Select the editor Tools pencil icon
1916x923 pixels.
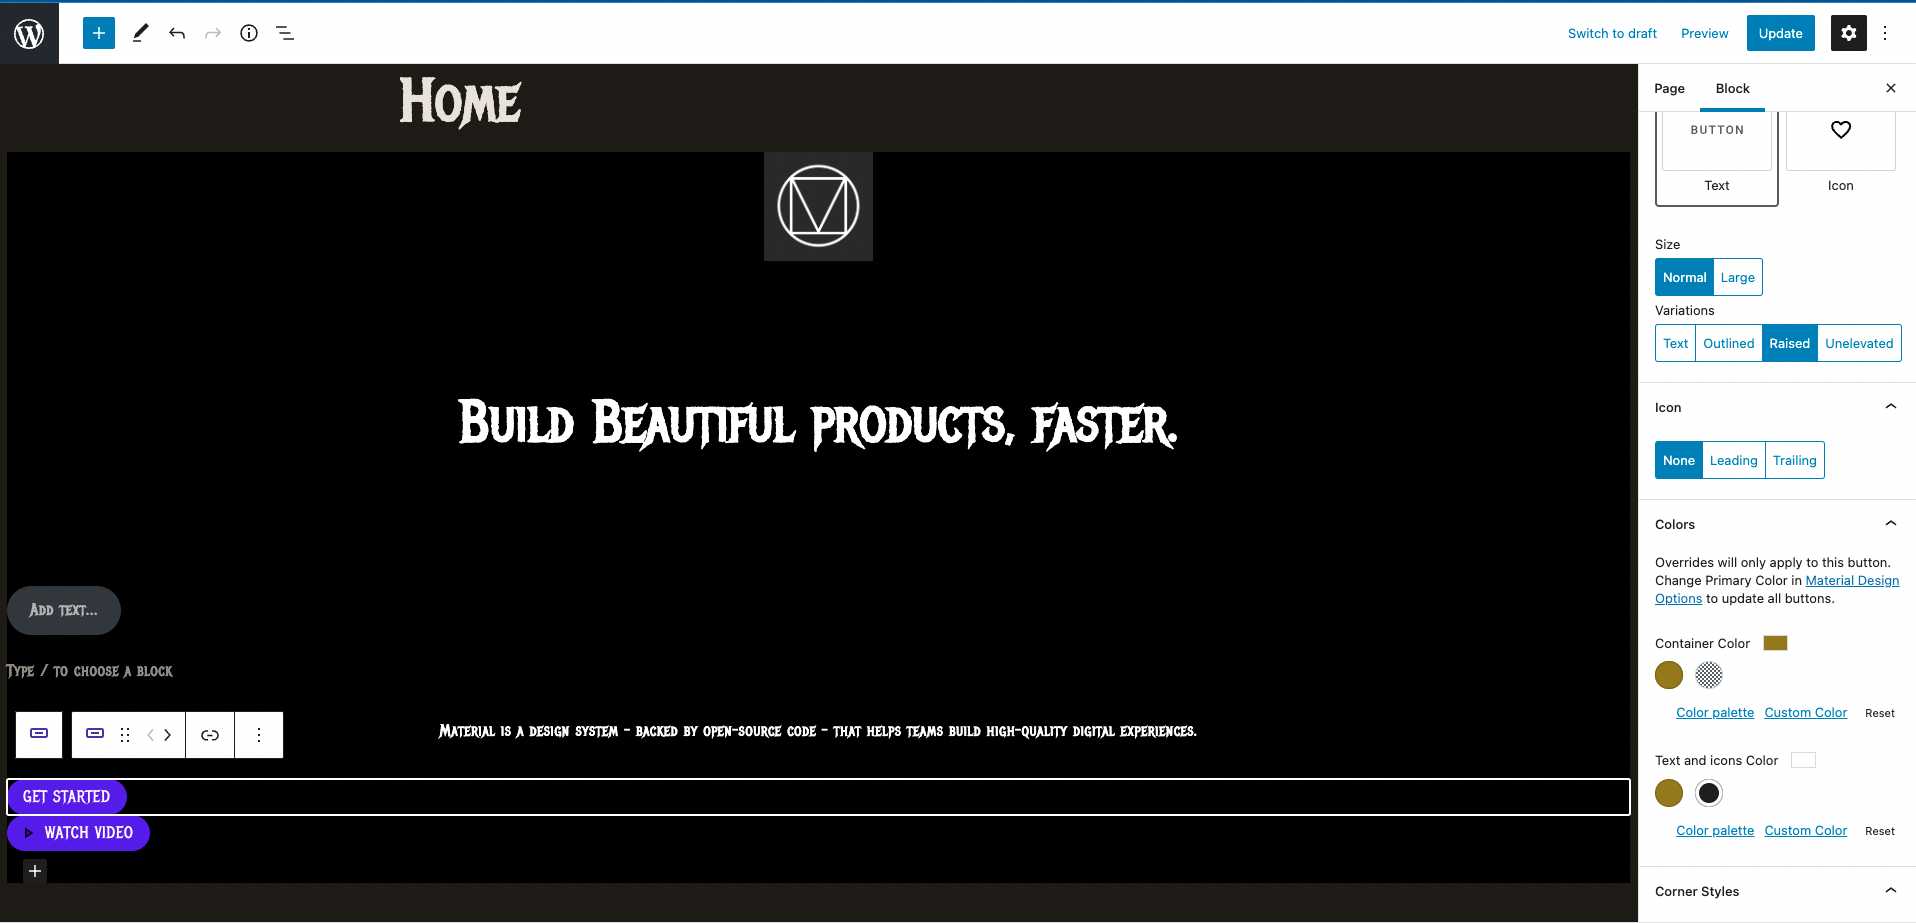(x=140, y=33)
